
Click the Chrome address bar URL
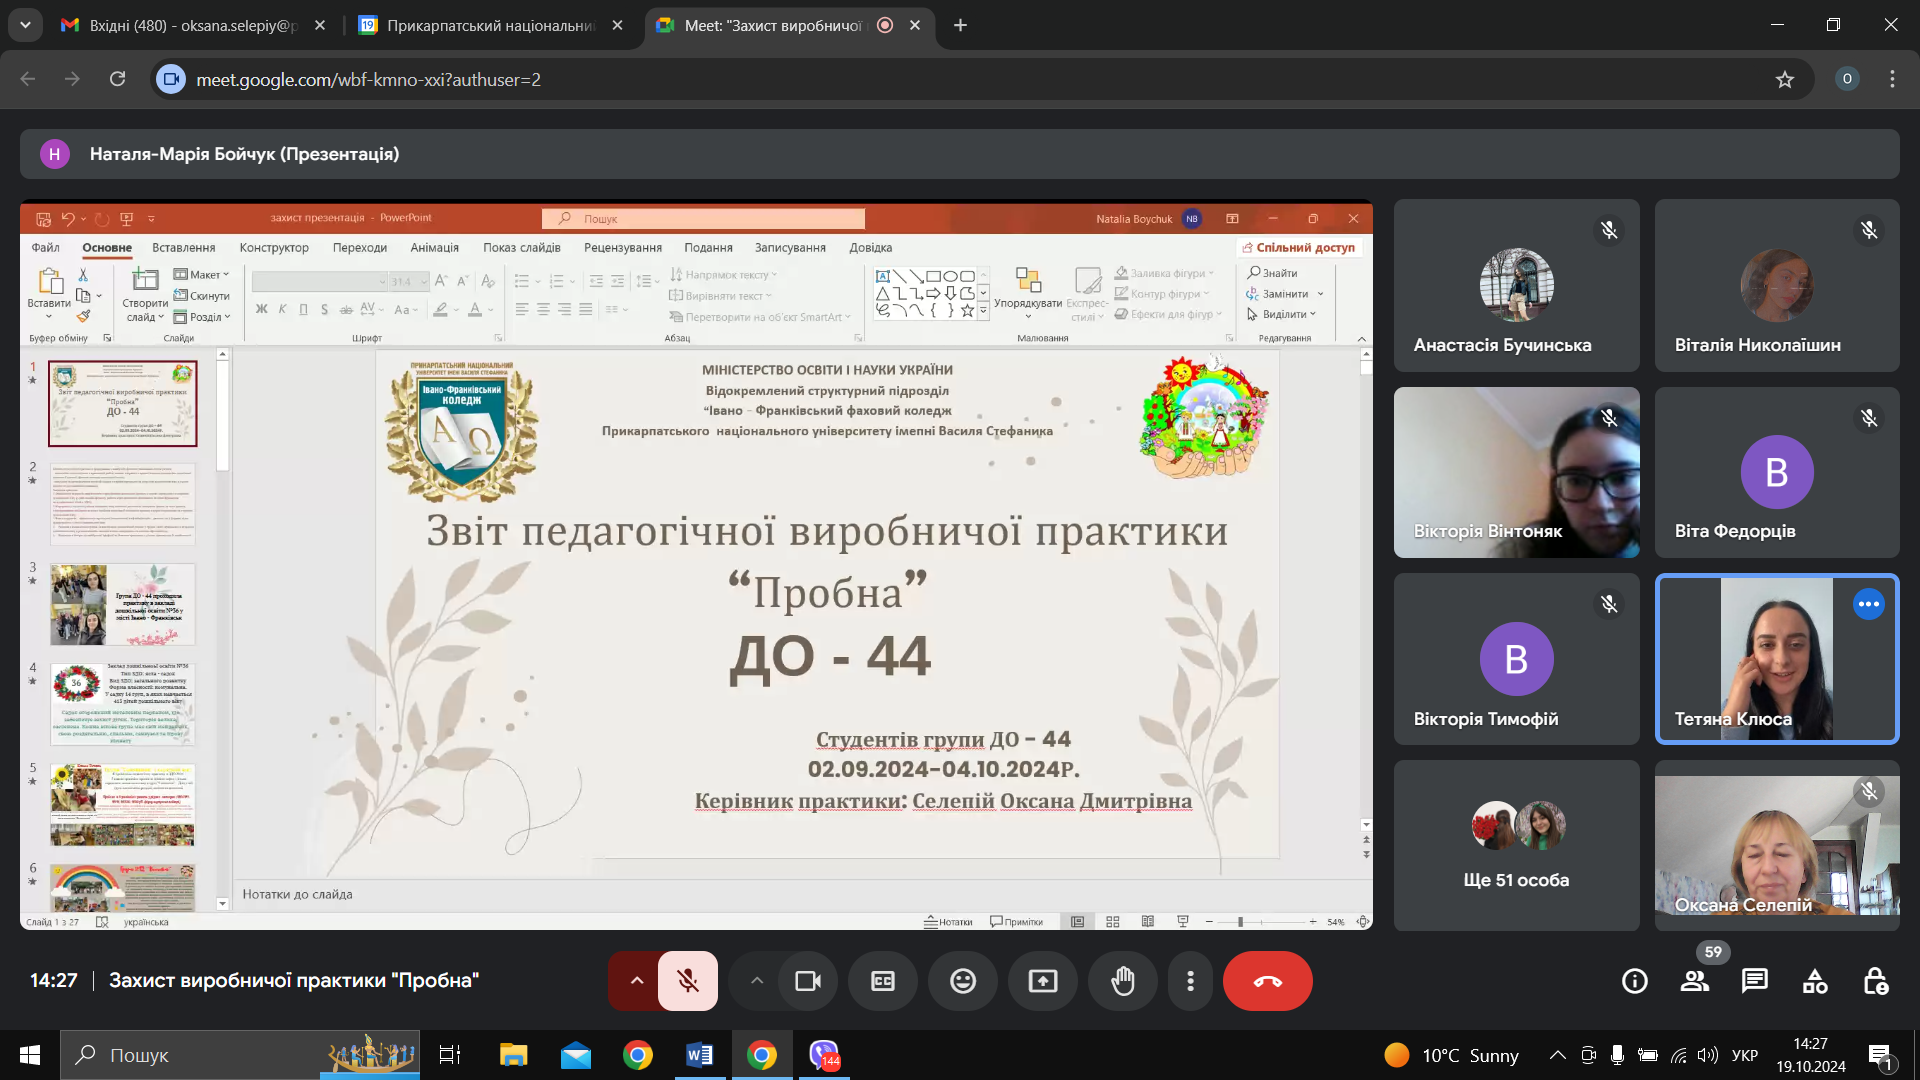(368, 79)
